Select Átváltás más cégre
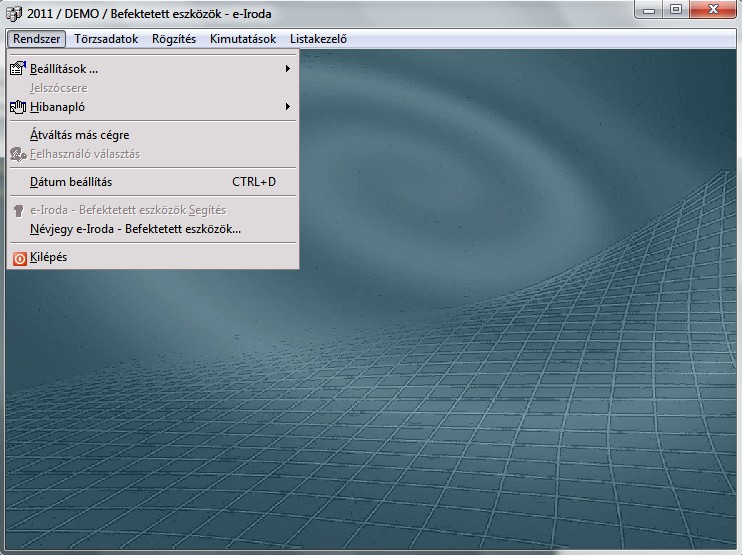The image size is (742, 555). pos(80,134)
